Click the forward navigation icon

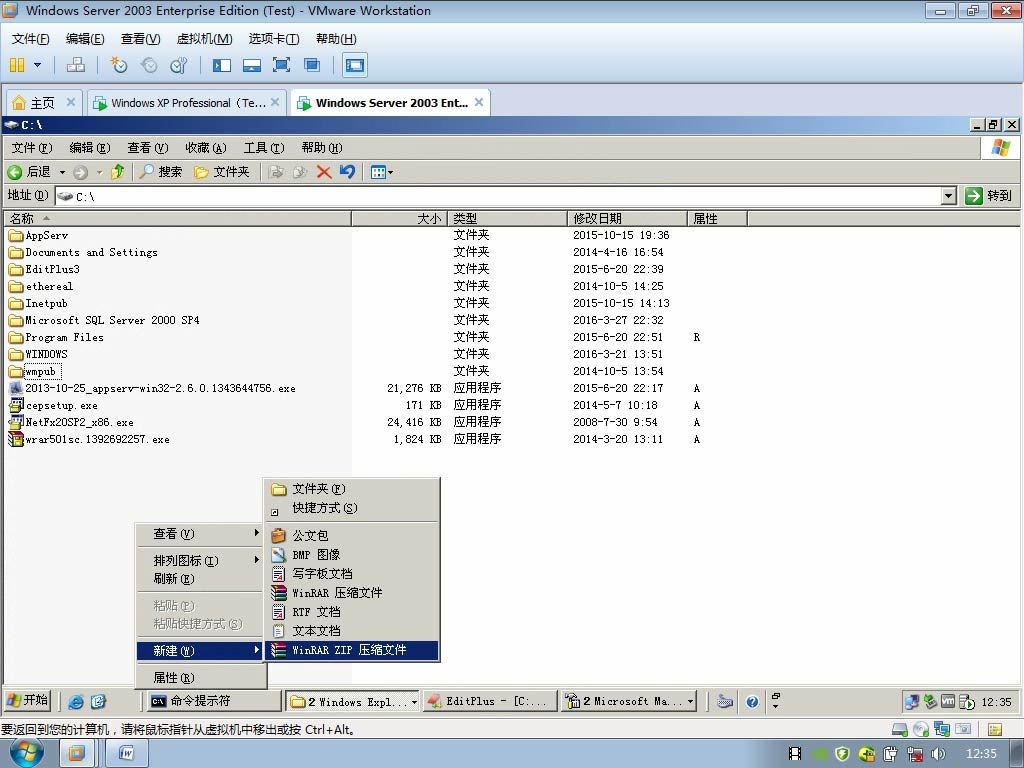[x=80, y=172]
